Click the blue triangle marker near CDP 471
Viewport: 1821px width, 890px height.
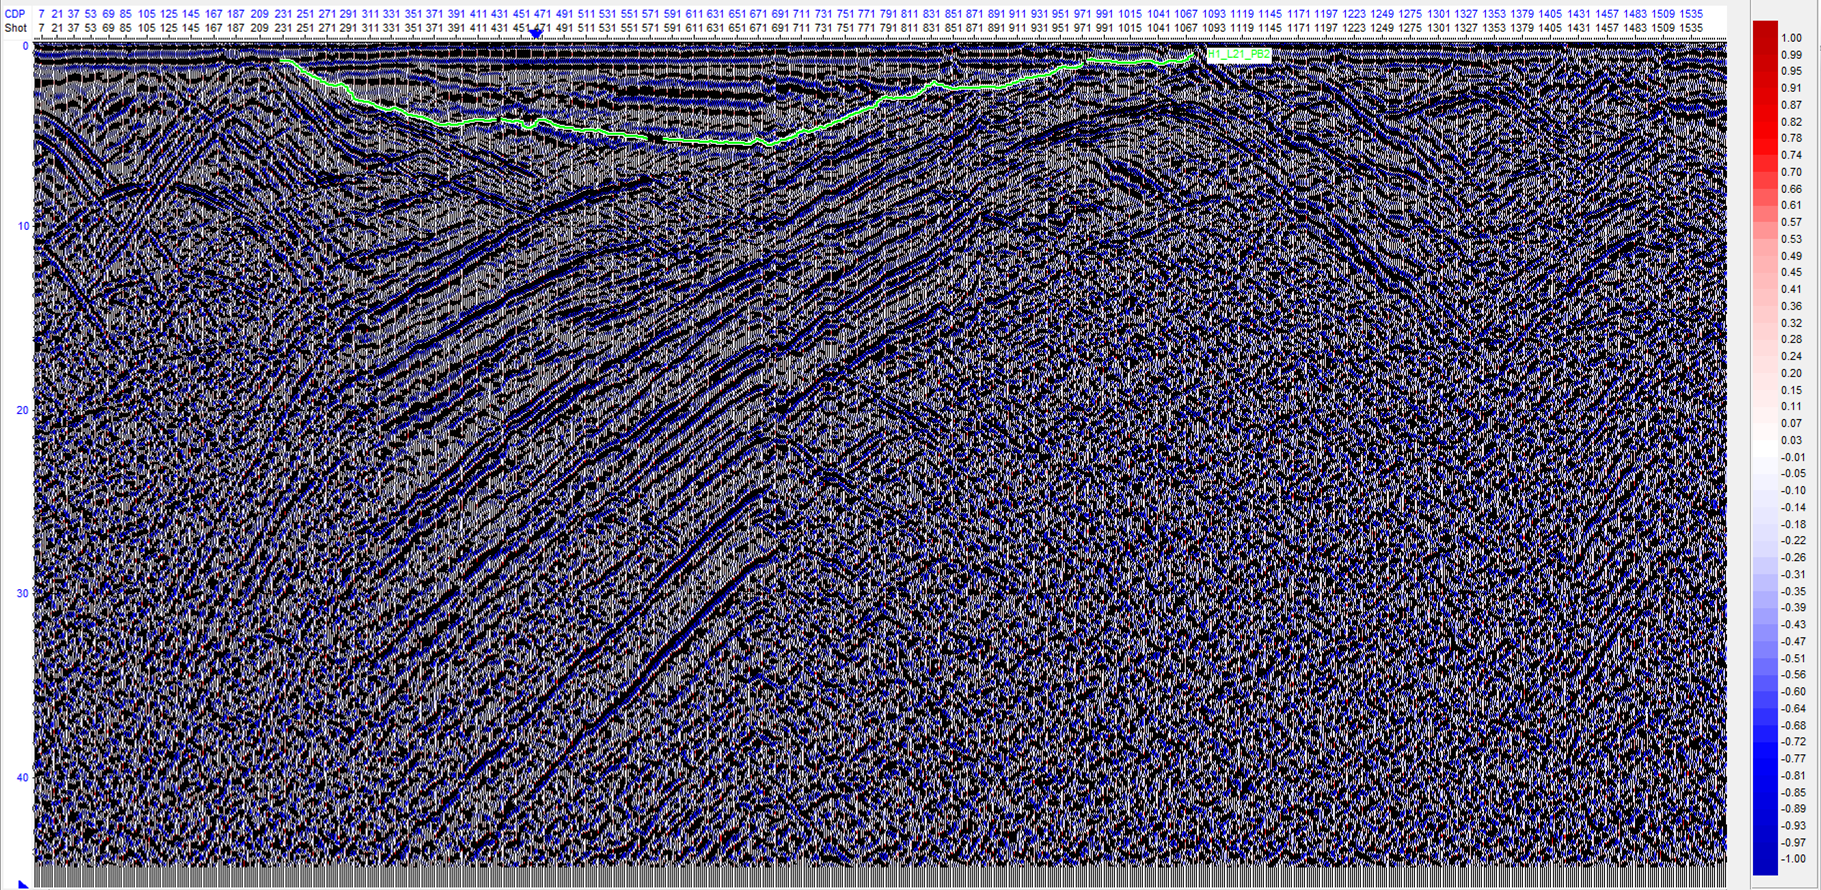(x=536, y=34)
